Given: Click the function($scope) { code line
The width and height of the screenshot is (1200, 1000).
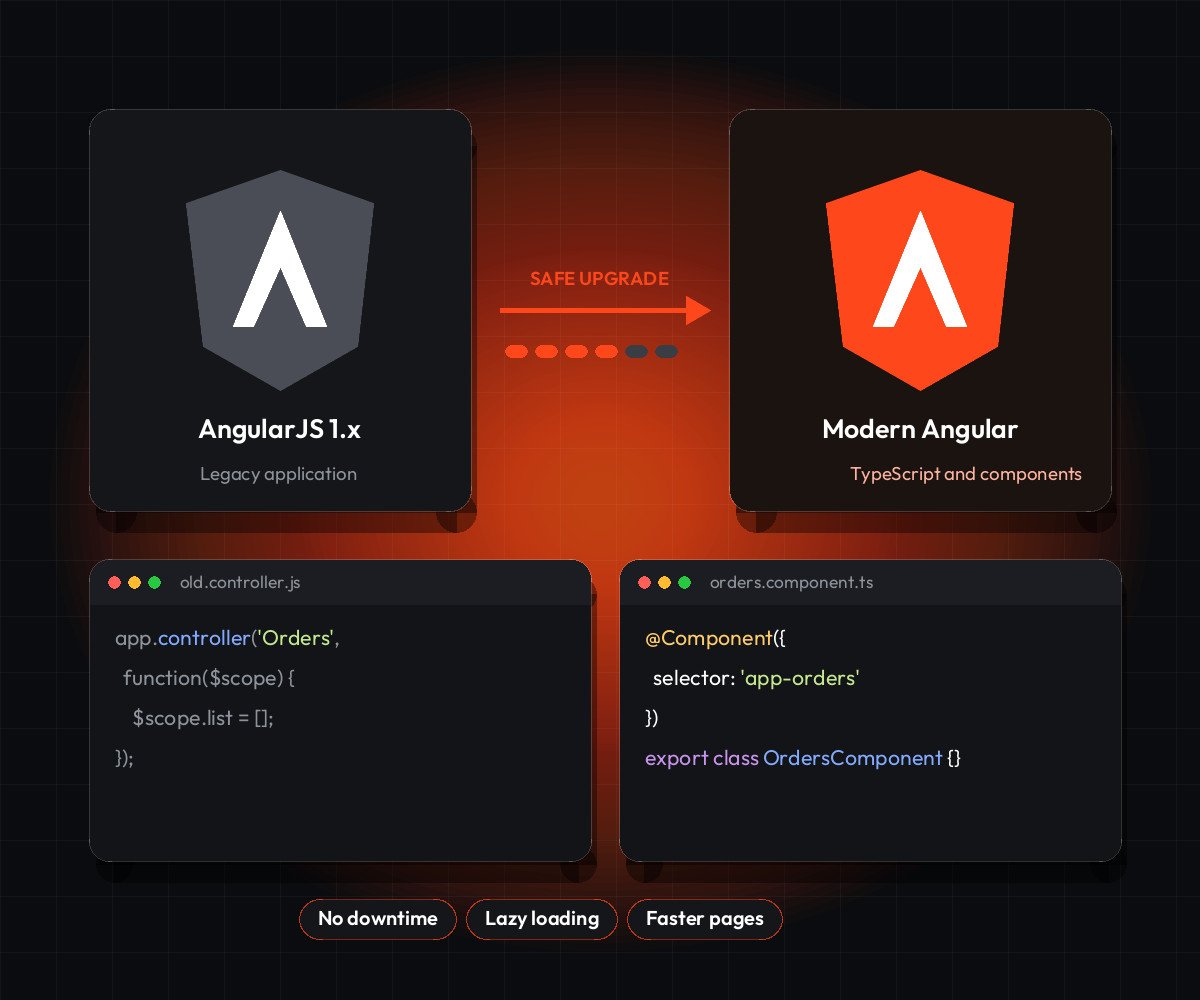Looking at the screenshot, I should 209,678.
